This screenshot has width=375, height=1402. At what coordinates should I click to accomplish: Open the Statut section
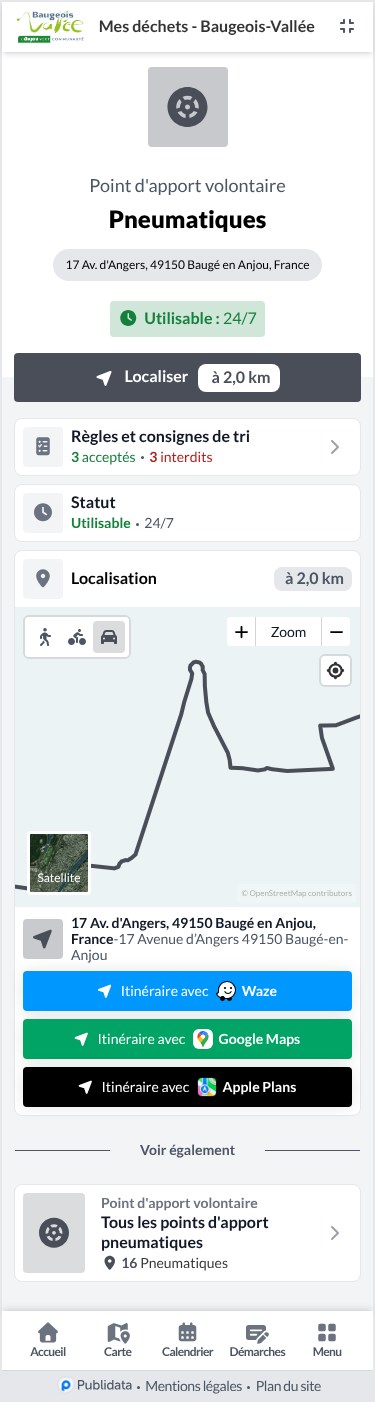(x=187, y=512)
